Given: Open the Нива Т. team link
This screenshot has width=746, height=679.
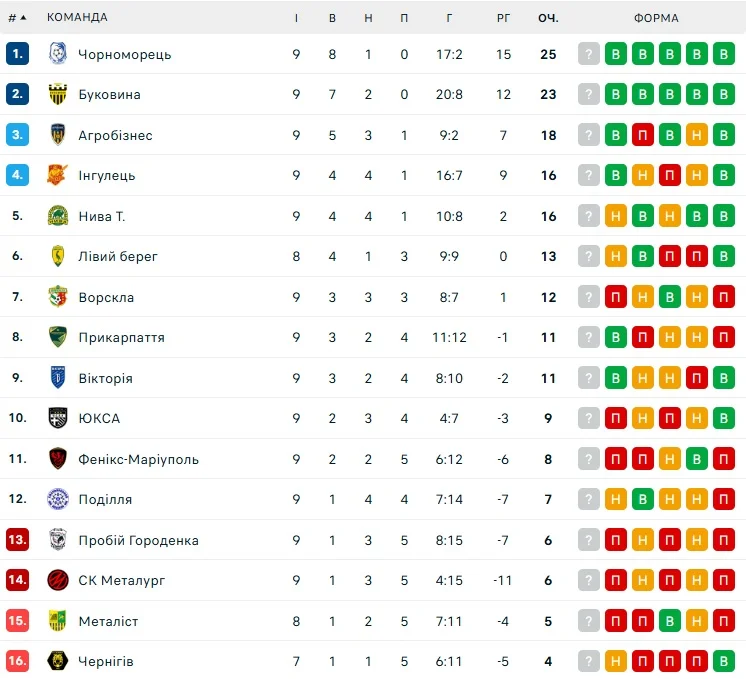Looking at the screenshot, I should coord(102,216).
